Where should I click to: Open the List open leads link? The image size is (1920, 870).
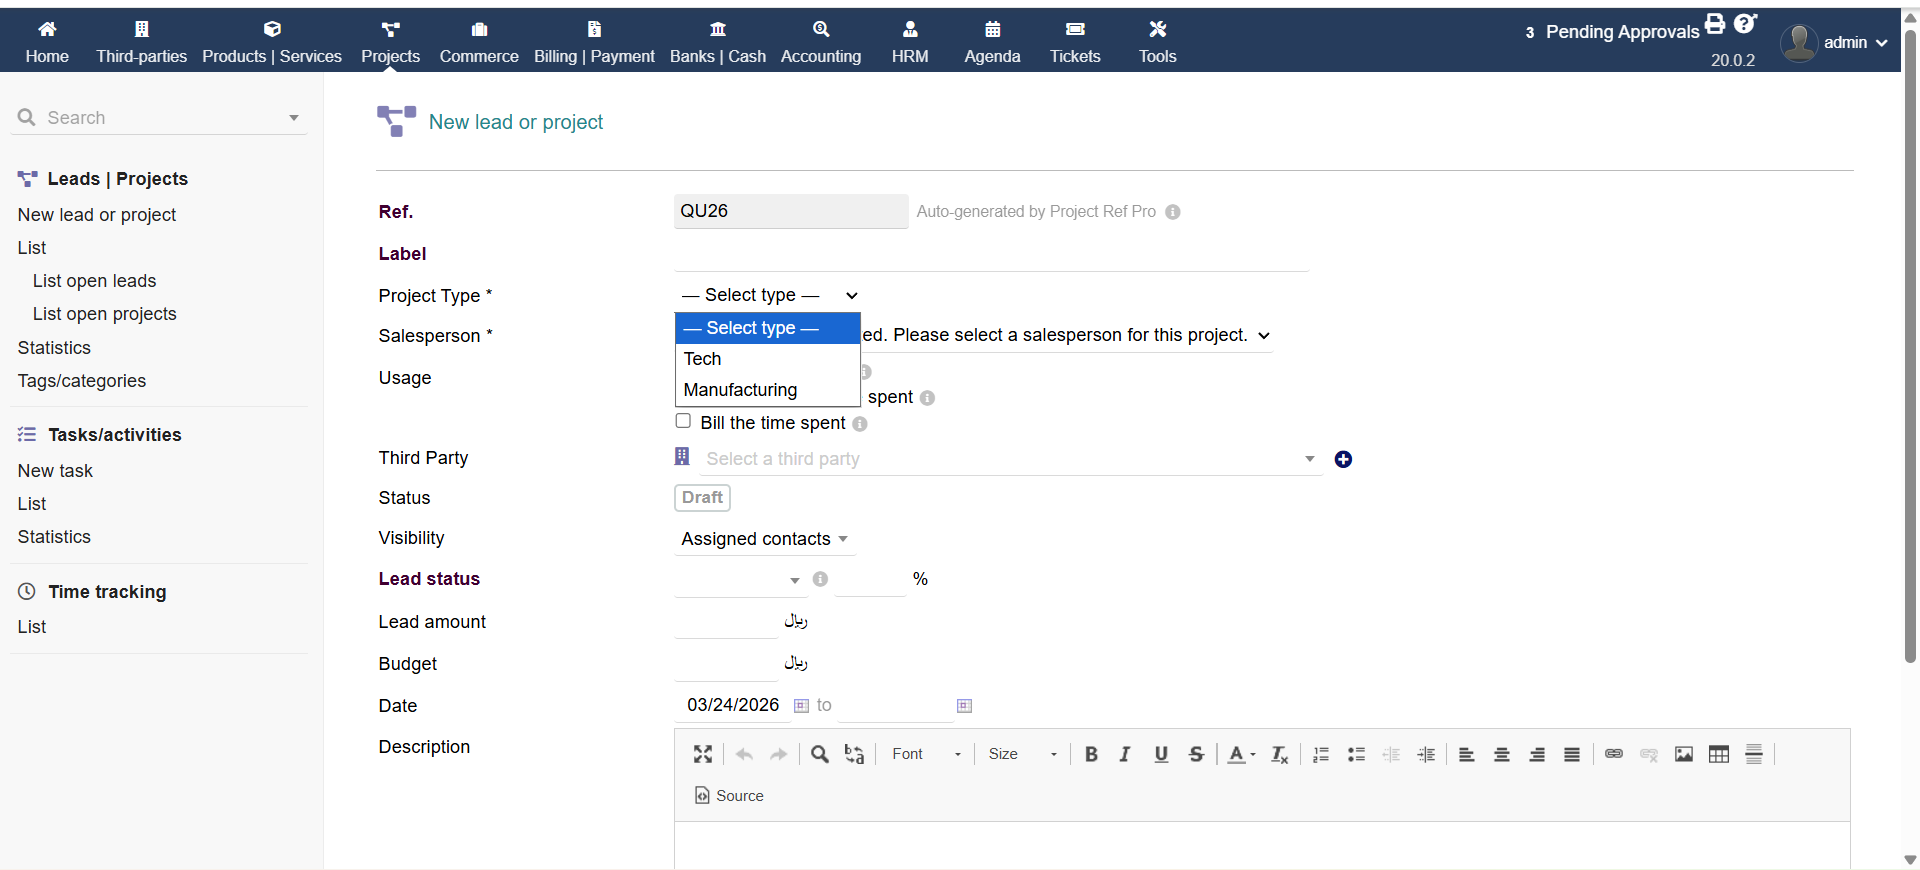pos(94,281)
